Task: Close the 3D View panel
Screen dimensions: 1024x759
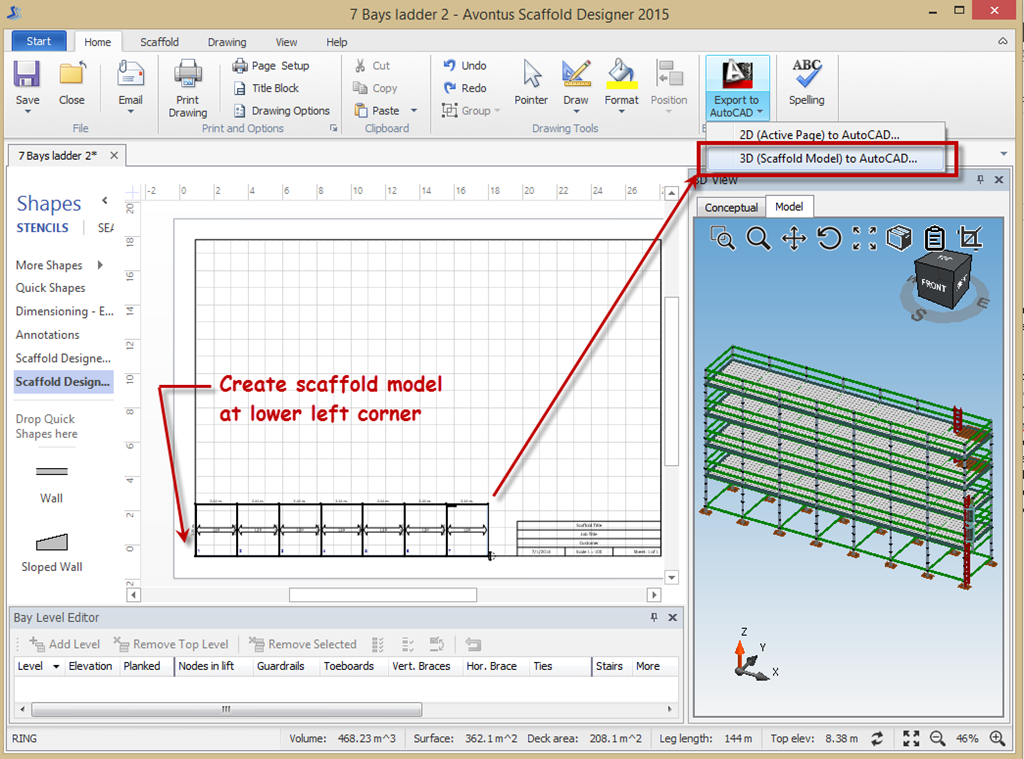Action: pos(999,180)
